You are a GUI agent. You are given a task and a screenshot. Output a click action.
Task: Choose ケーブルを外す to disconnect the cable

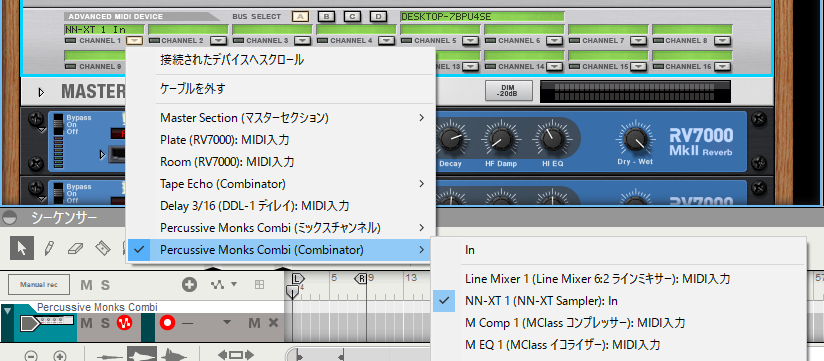[x=281, y=89]
